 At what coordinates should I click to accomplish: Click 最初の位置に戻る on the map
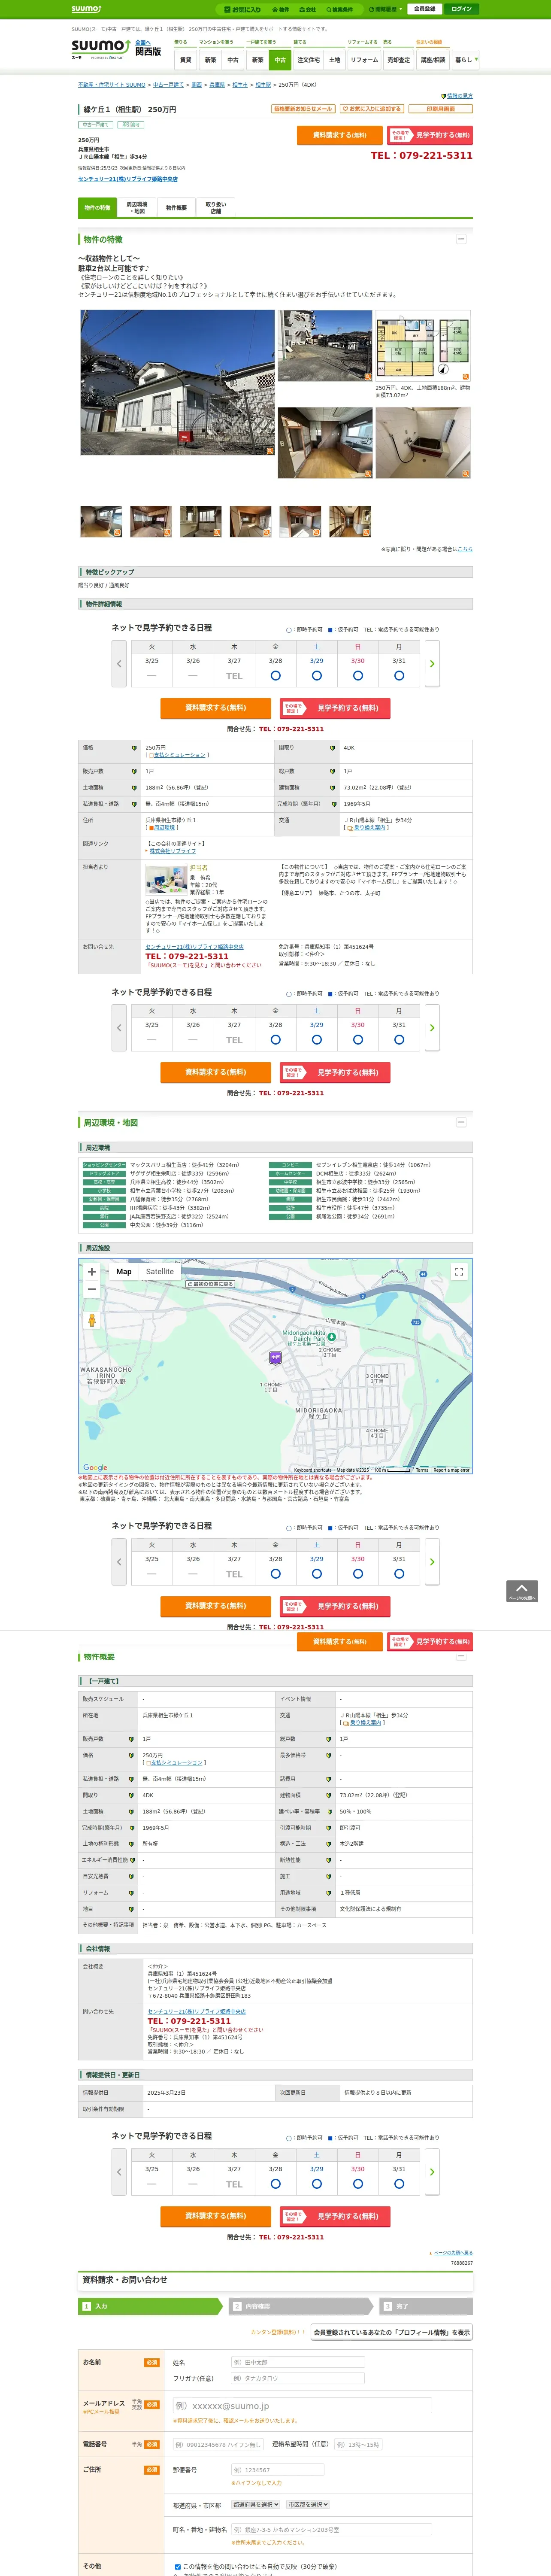(x=210, y=1284)
